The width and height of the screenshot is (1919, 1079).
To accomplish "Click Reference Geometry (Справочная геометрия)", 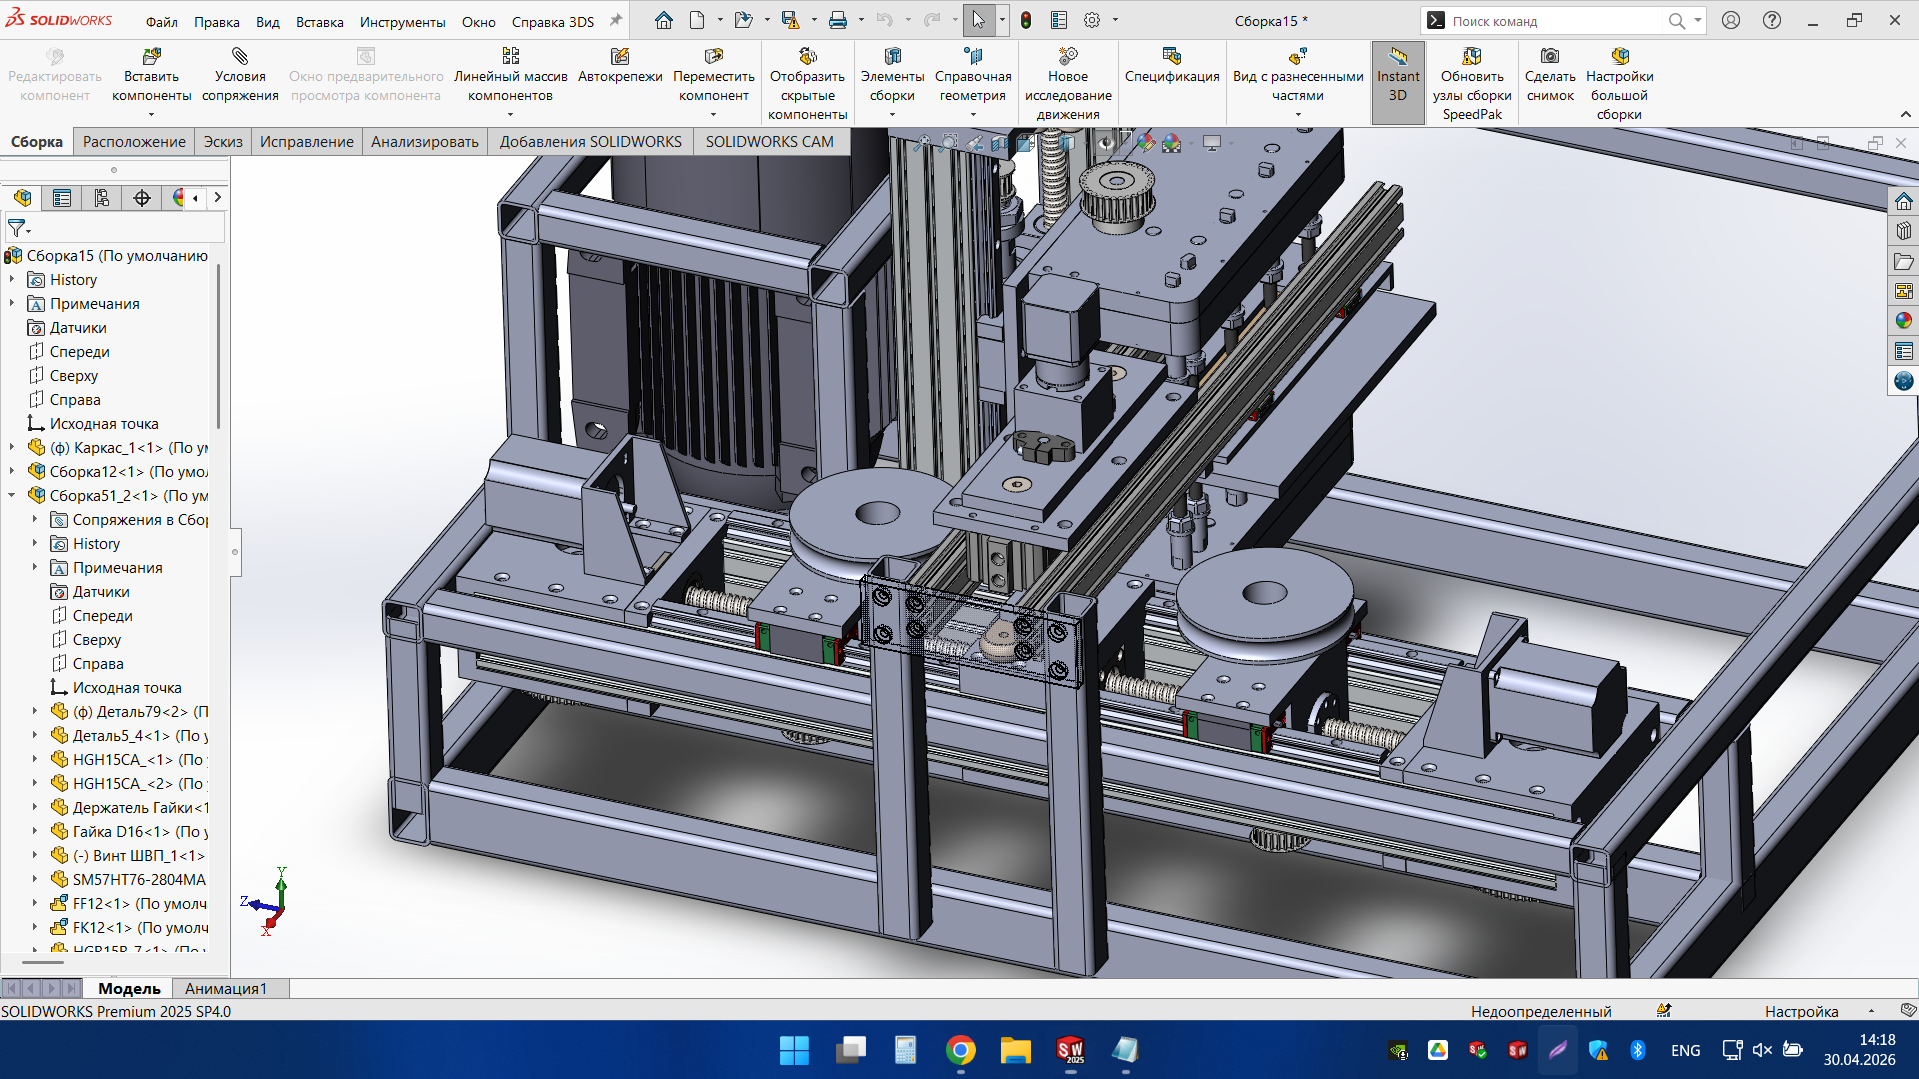I will tap(973, 75).
